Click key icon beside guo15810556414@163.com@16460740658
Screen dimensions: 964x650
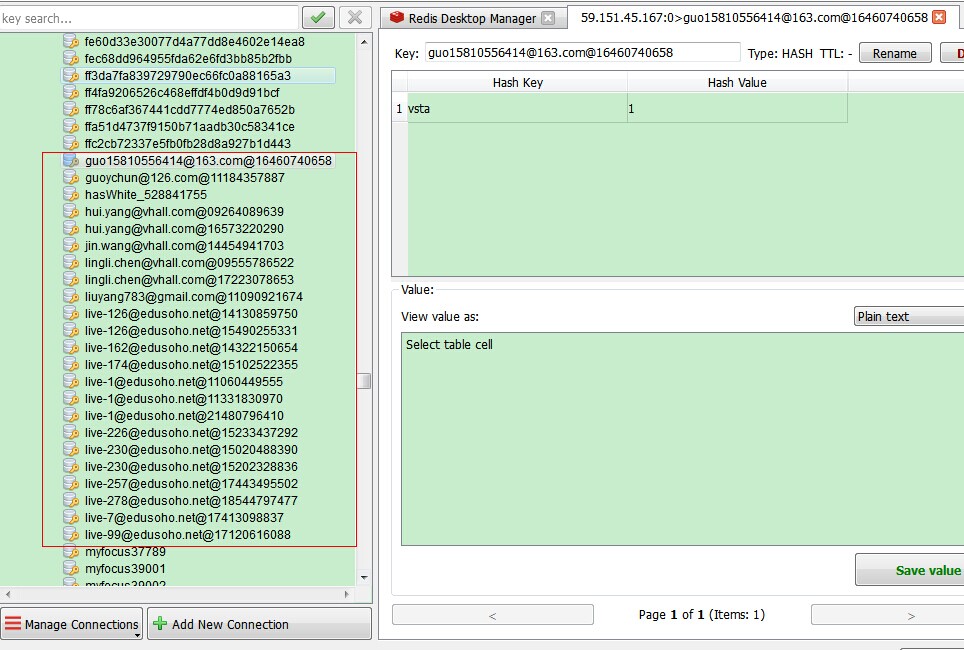[71, 161]
